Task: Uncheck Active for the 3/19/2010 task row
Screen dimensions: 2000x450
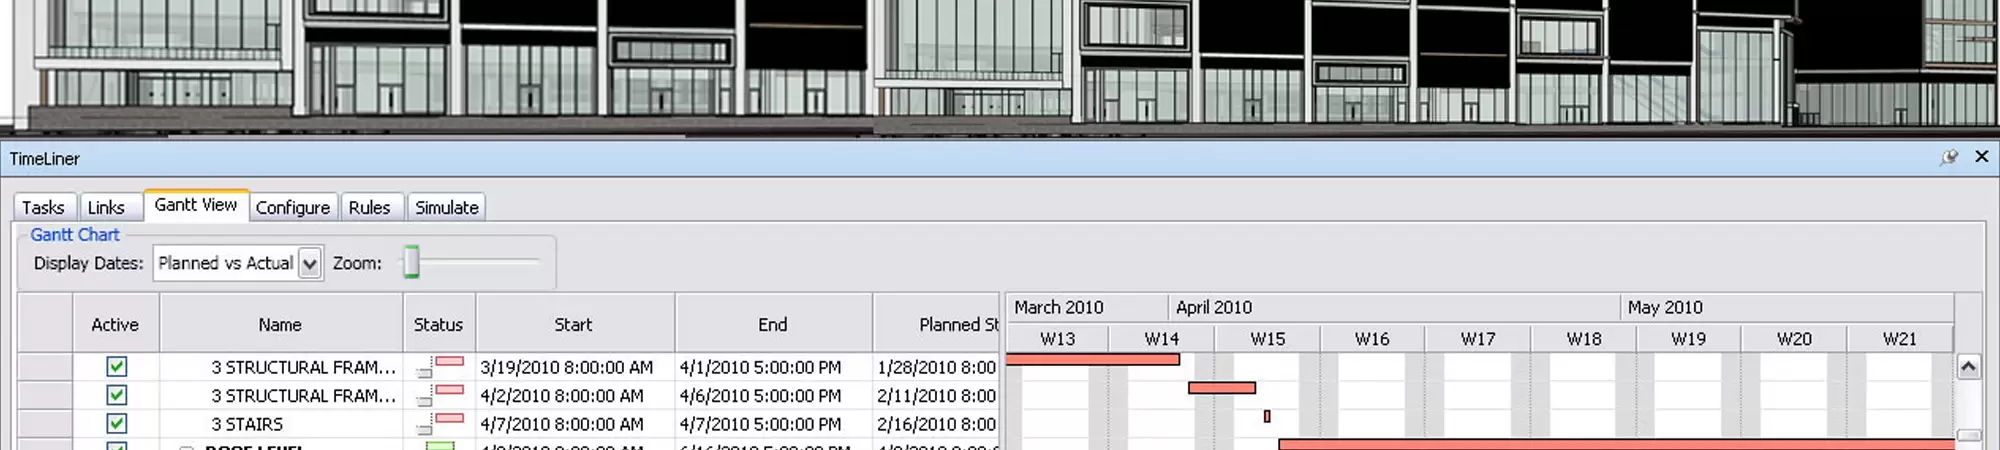Action: tap(117, 367)
